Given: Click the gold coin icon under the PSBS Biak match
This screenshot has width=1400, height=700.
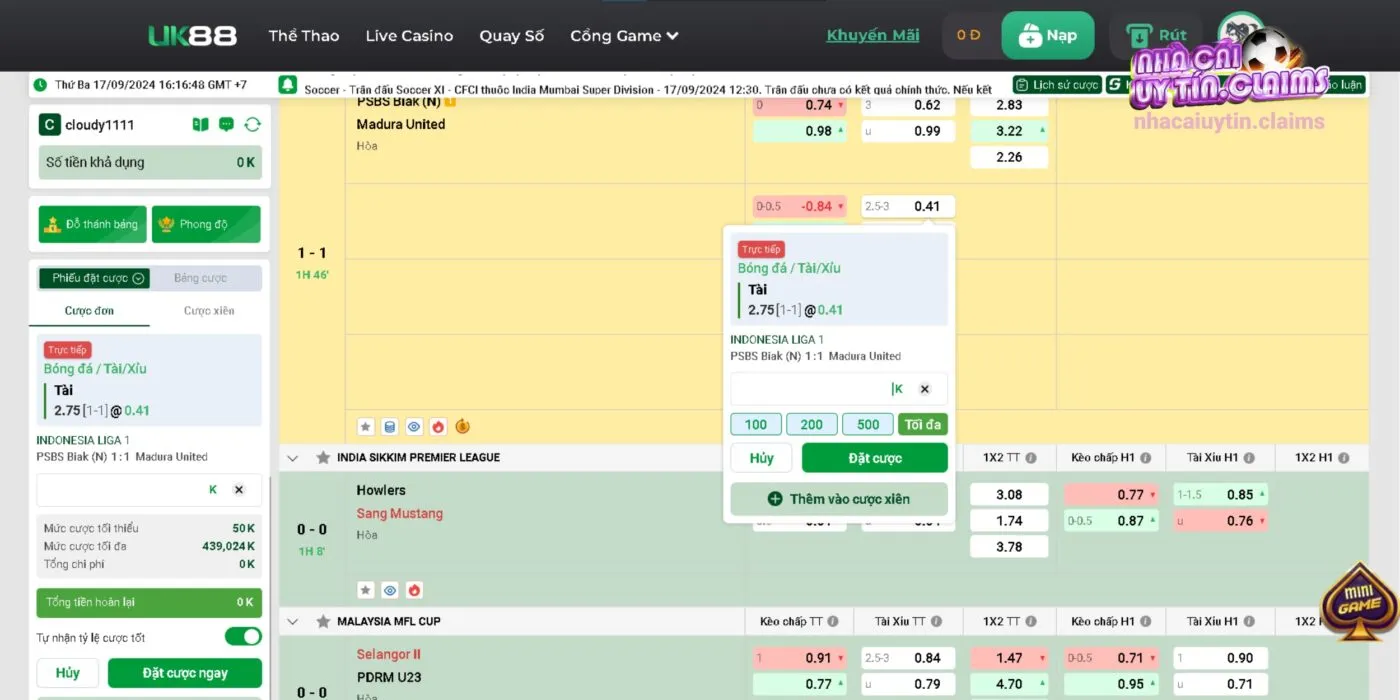Looking at the screenshot, I should click(x=462, y=427).
